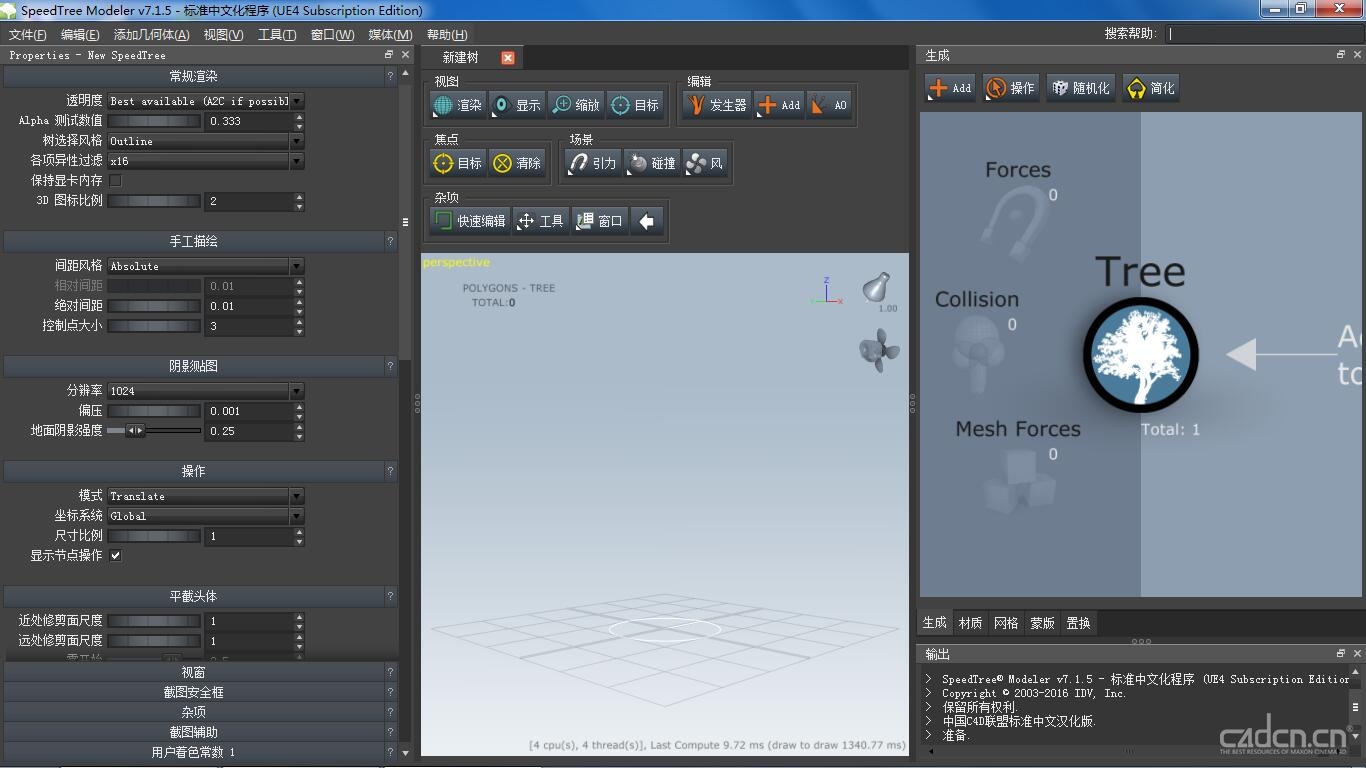Click the 引力 gravity scene button
Screen dimensions: 1366x768
593,163
